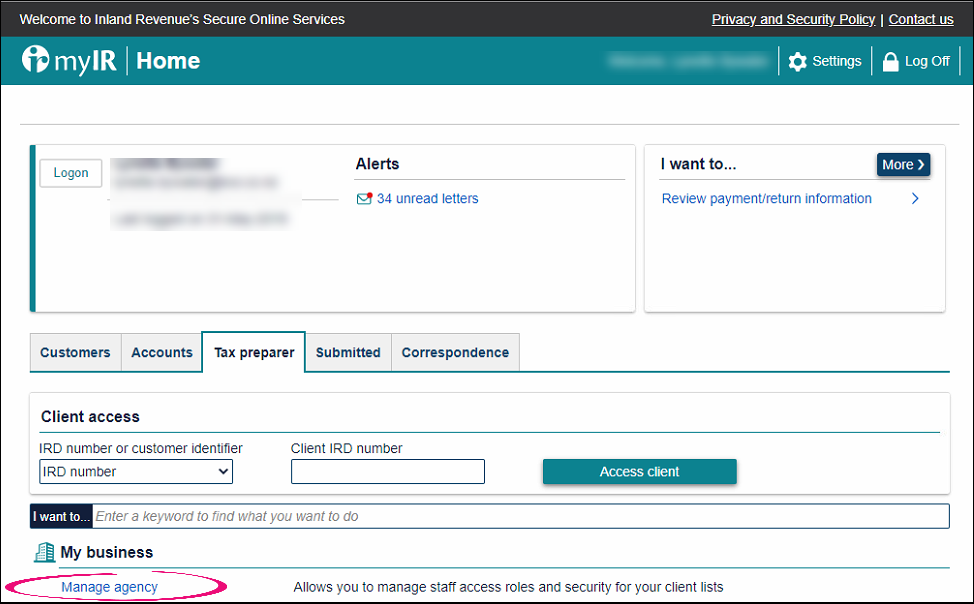The image size is (974, 604).
Task: Open the Submitted tab
Action: (347, 352)
